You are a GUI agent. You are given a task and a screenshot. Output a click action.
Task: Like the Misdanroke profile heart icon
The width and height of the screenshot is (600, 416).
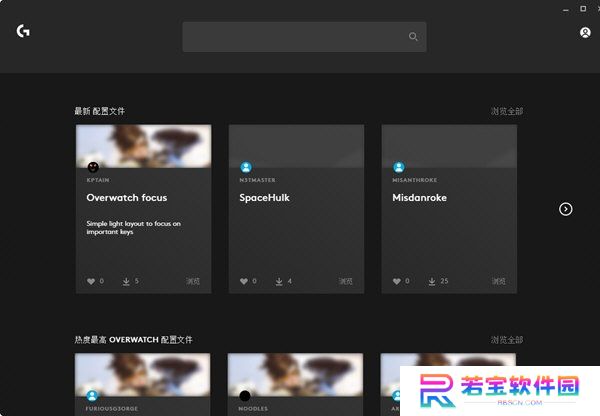(397, 281)
